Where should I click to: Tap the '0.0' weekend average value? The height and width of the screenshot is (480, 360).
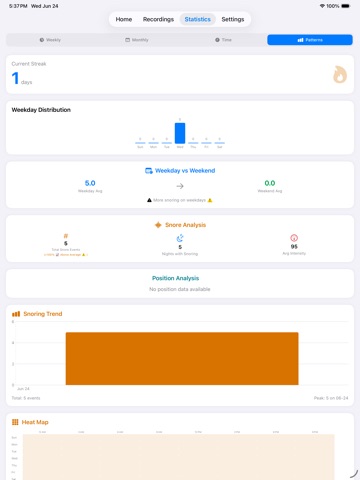(270, 183)
